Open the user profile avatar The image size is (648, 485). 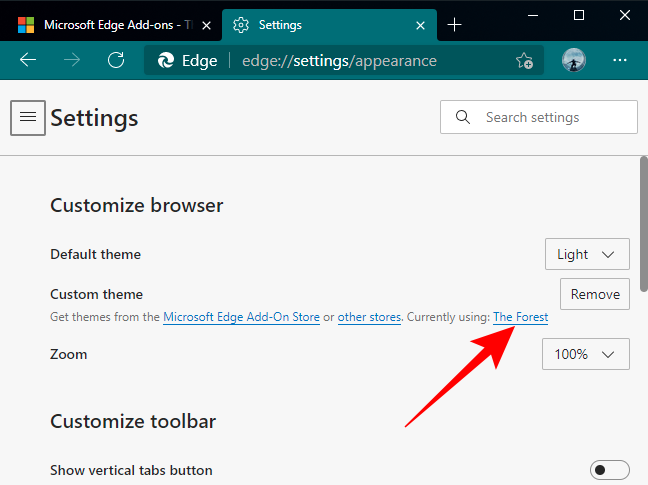click(574, 60)
